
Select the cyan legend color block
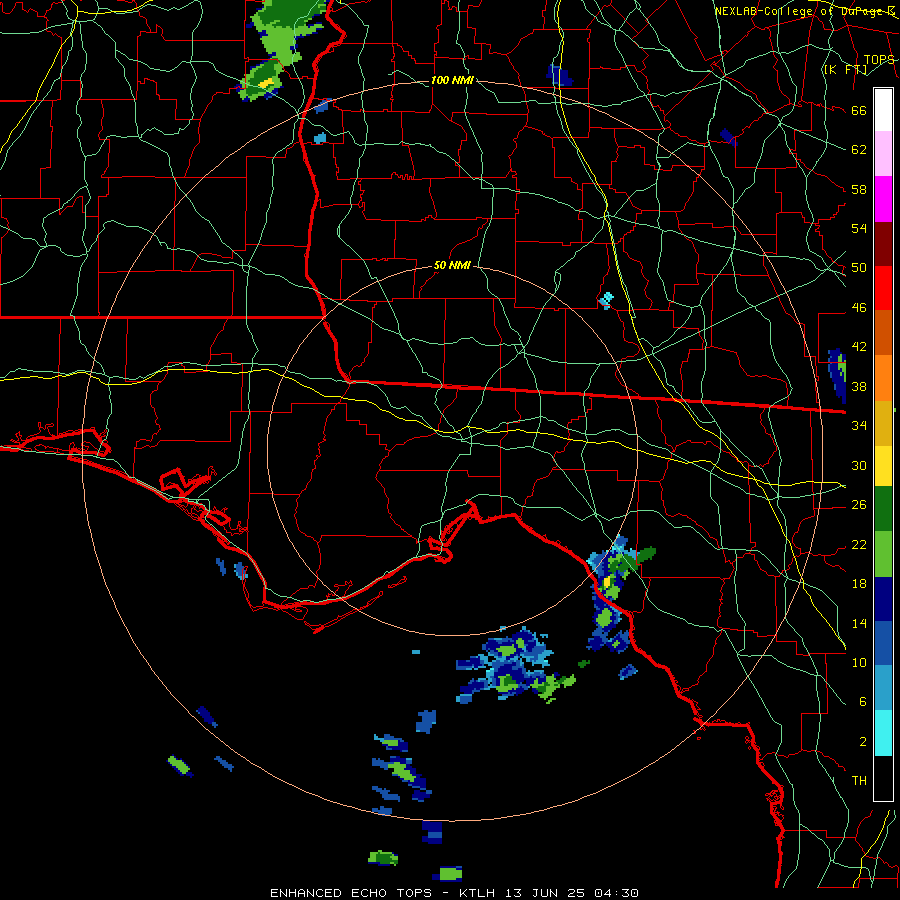click(x=883, y=733)
